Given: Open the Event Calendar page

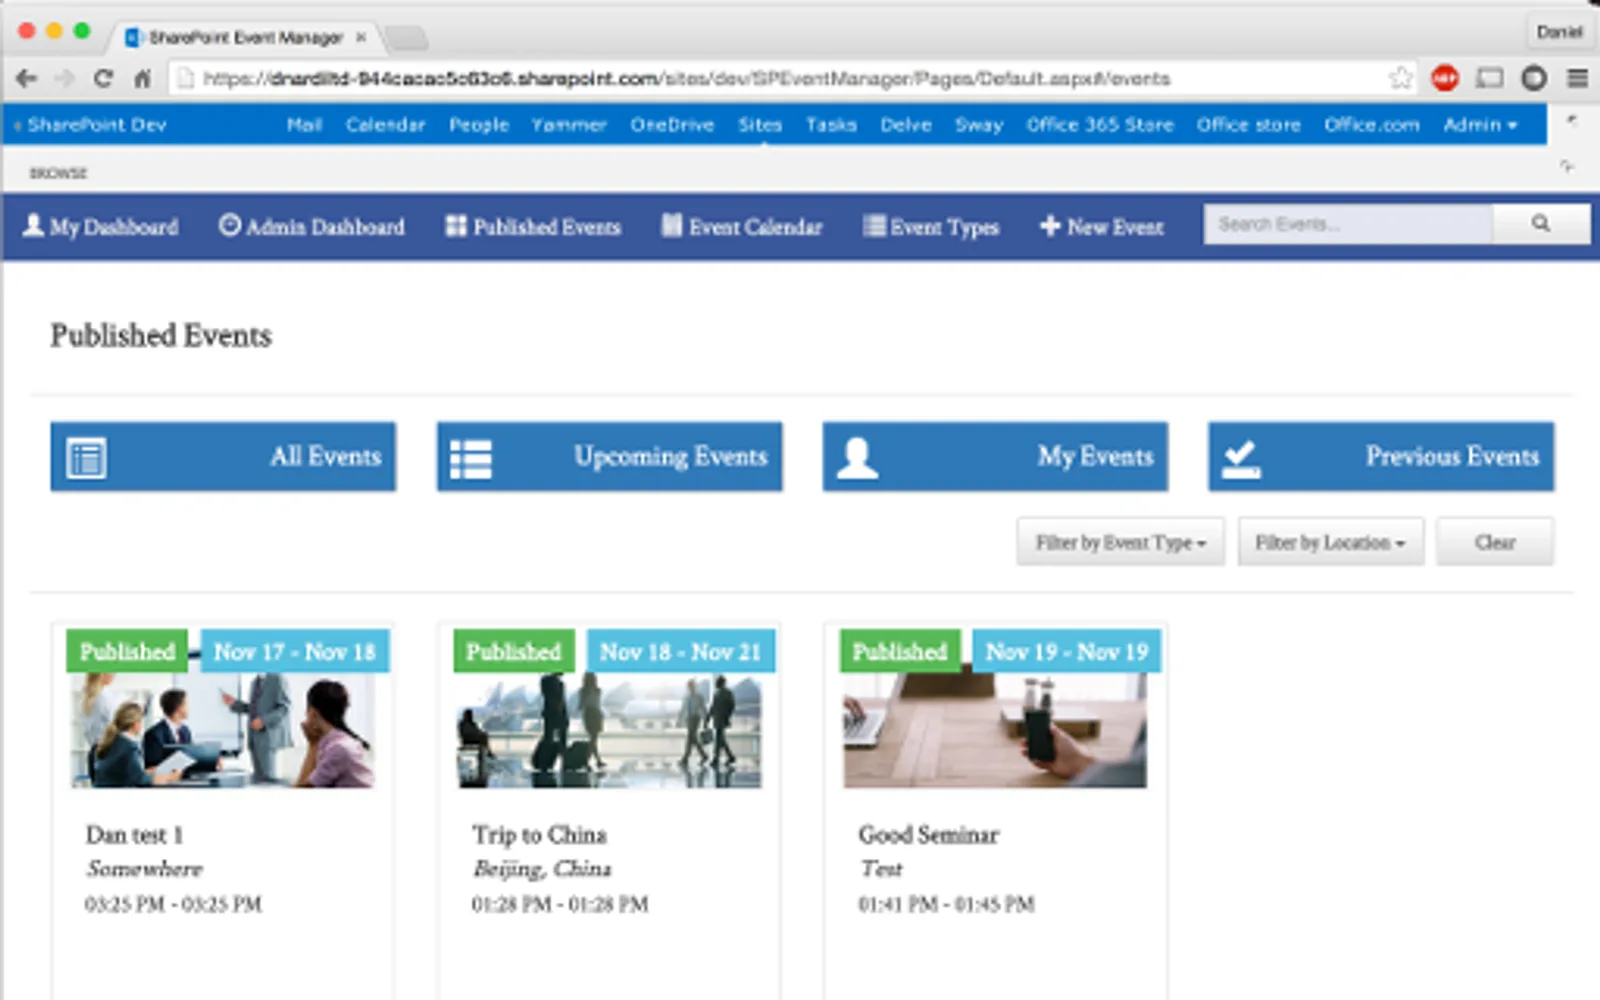Looking at the screenshot, I should (x=742, y=227).
